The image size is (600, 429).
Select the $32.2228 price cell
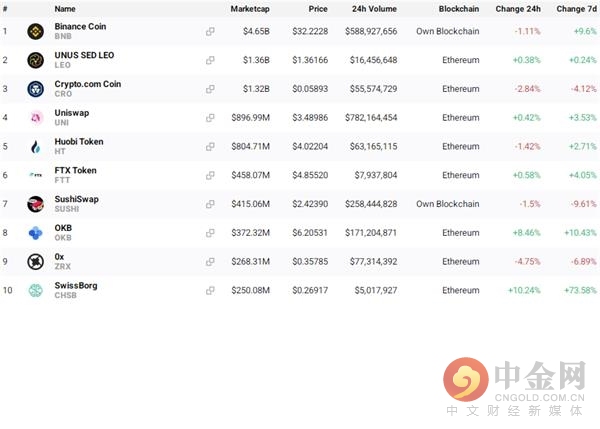click(x=310, y=31)
